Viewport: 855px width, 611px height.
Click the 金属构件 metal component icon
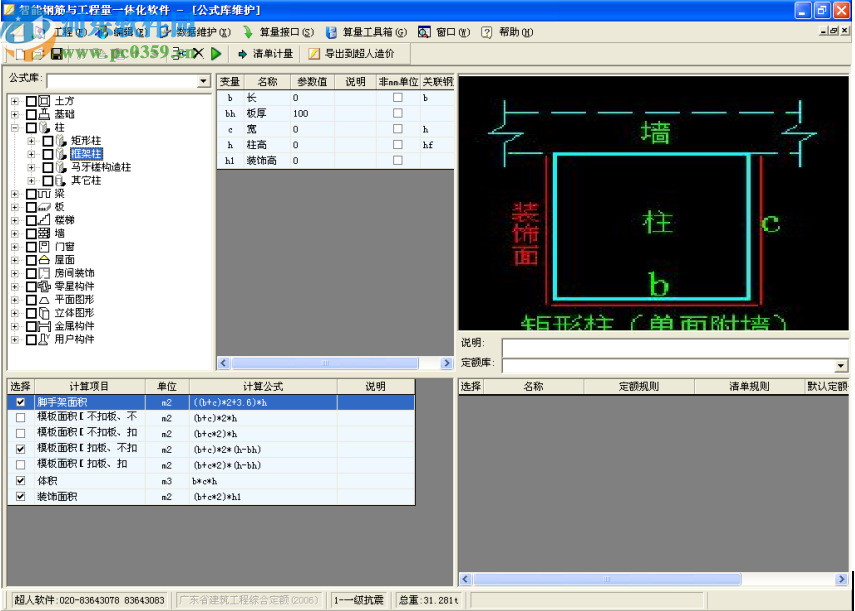pyautogui.click(x=43, y=326)
